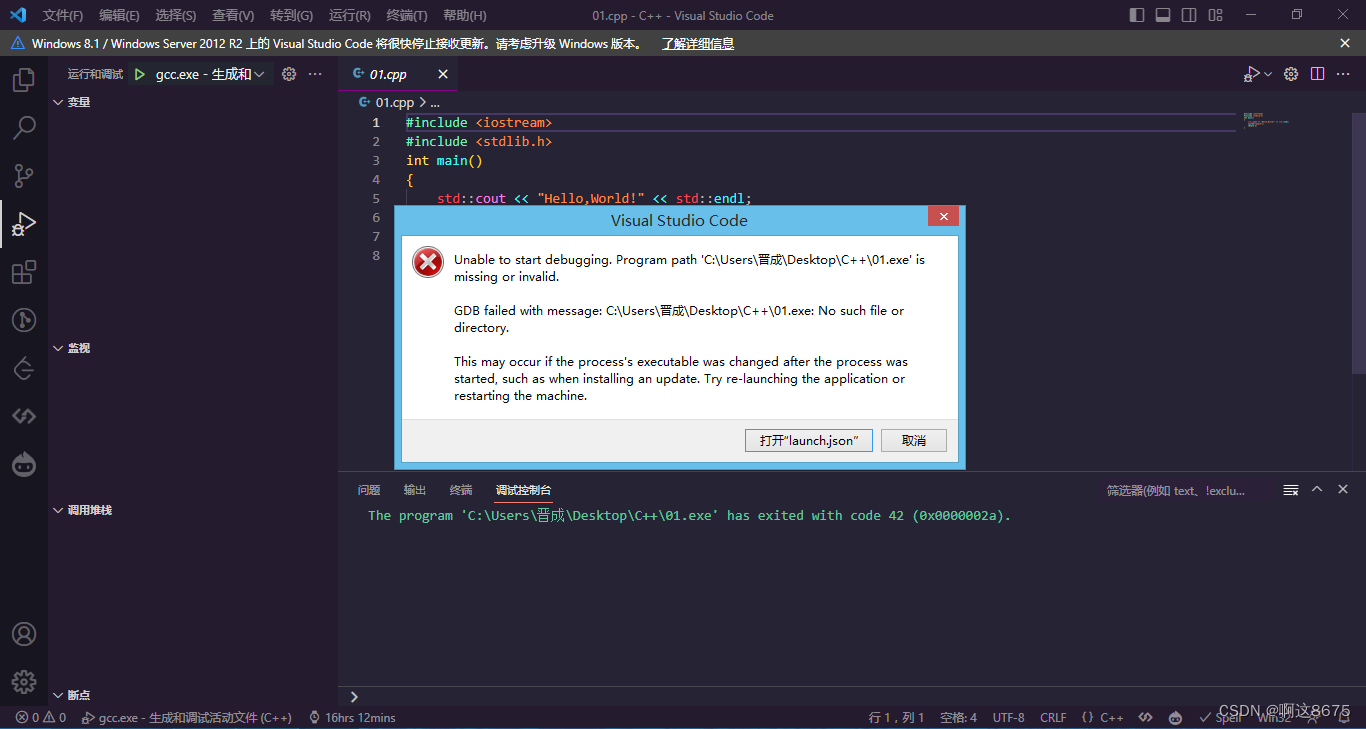Click the 打开"launch.json" dialog button
The width and height of the screenshot is (1366, 729).
809,440
